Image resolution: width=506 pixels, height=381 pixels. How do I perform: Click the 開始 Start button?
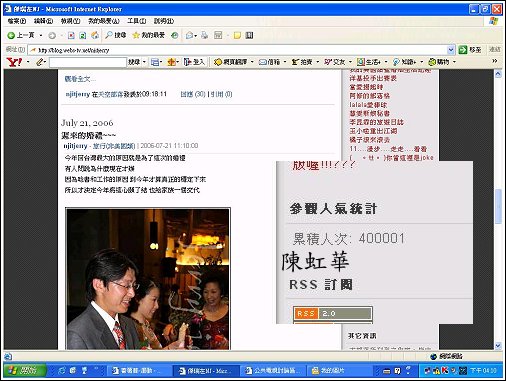click(25, 370)
